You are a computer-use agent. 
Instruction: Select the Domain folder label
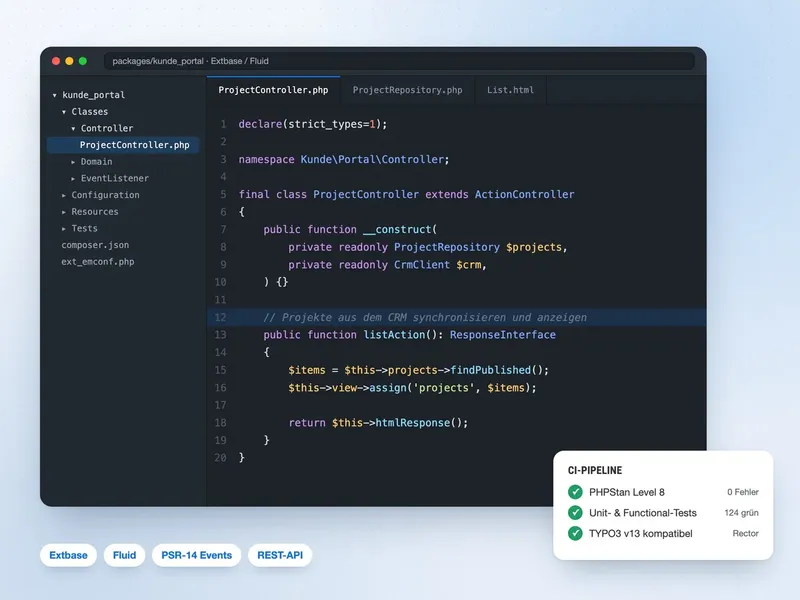[x=96, y=162]
